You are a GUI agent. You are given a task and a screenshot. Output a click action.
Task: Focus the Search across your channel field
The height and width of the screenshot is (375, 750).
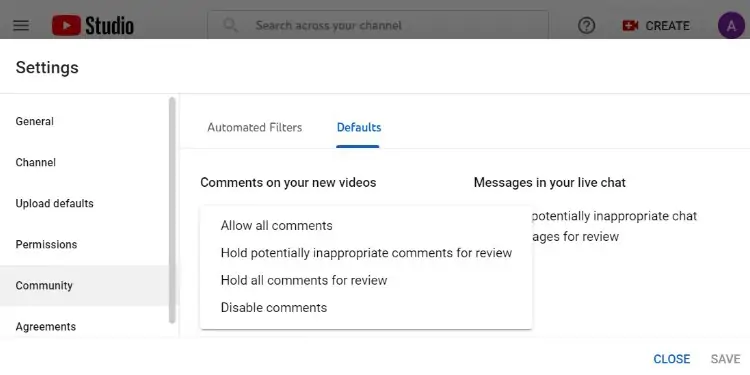378,25
